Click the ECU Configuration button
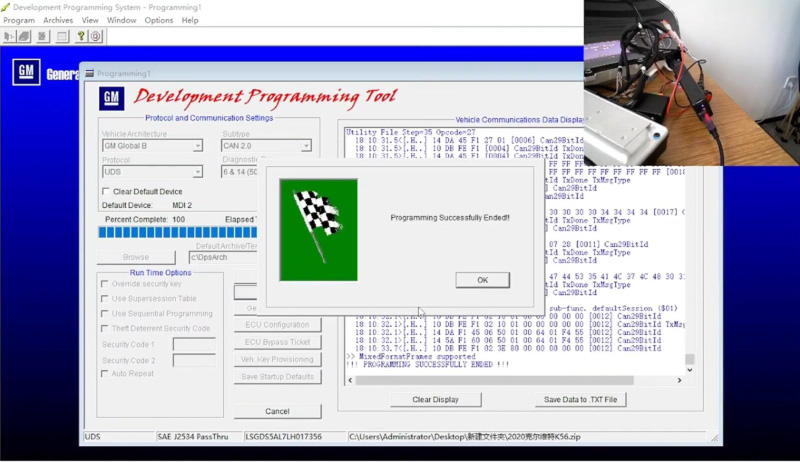The width and height of the screenshot is (800, 462). point(277,325)
